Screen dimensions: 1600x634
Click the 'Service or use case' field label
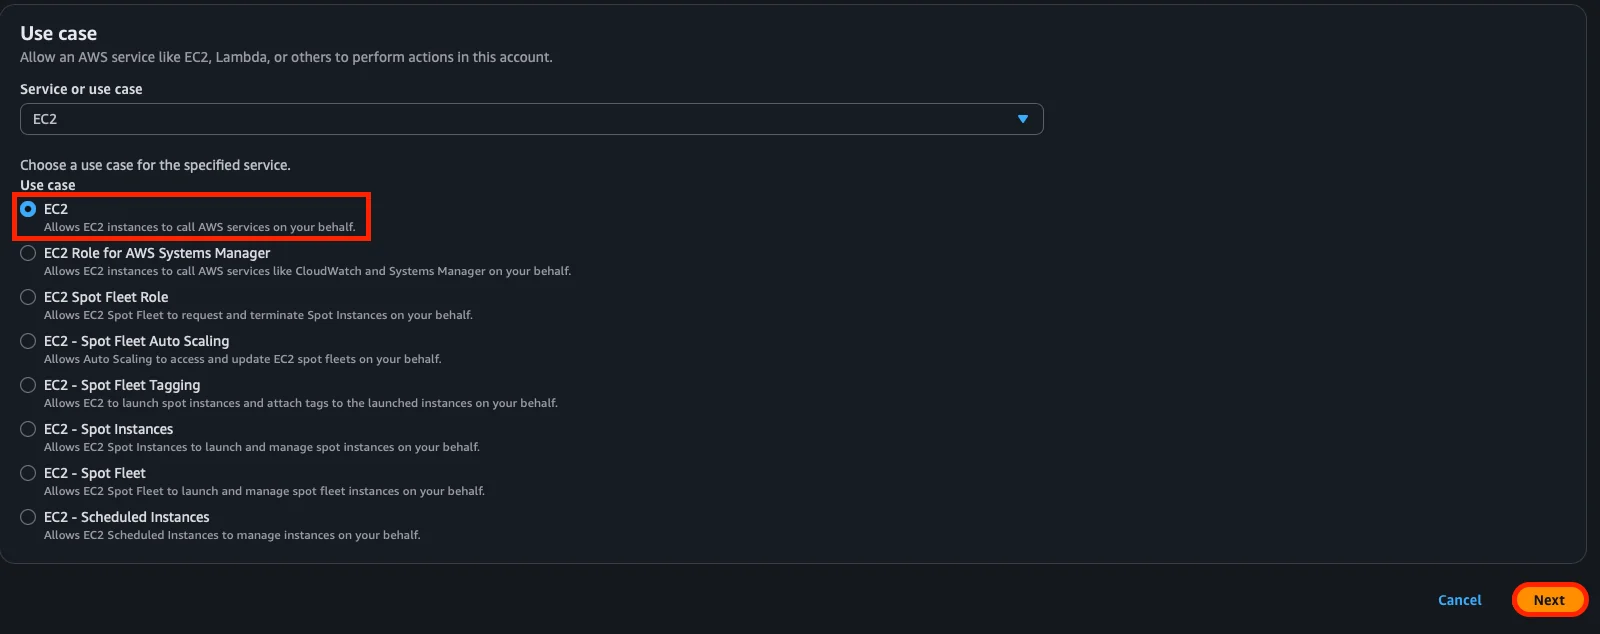tap(81, 89)
